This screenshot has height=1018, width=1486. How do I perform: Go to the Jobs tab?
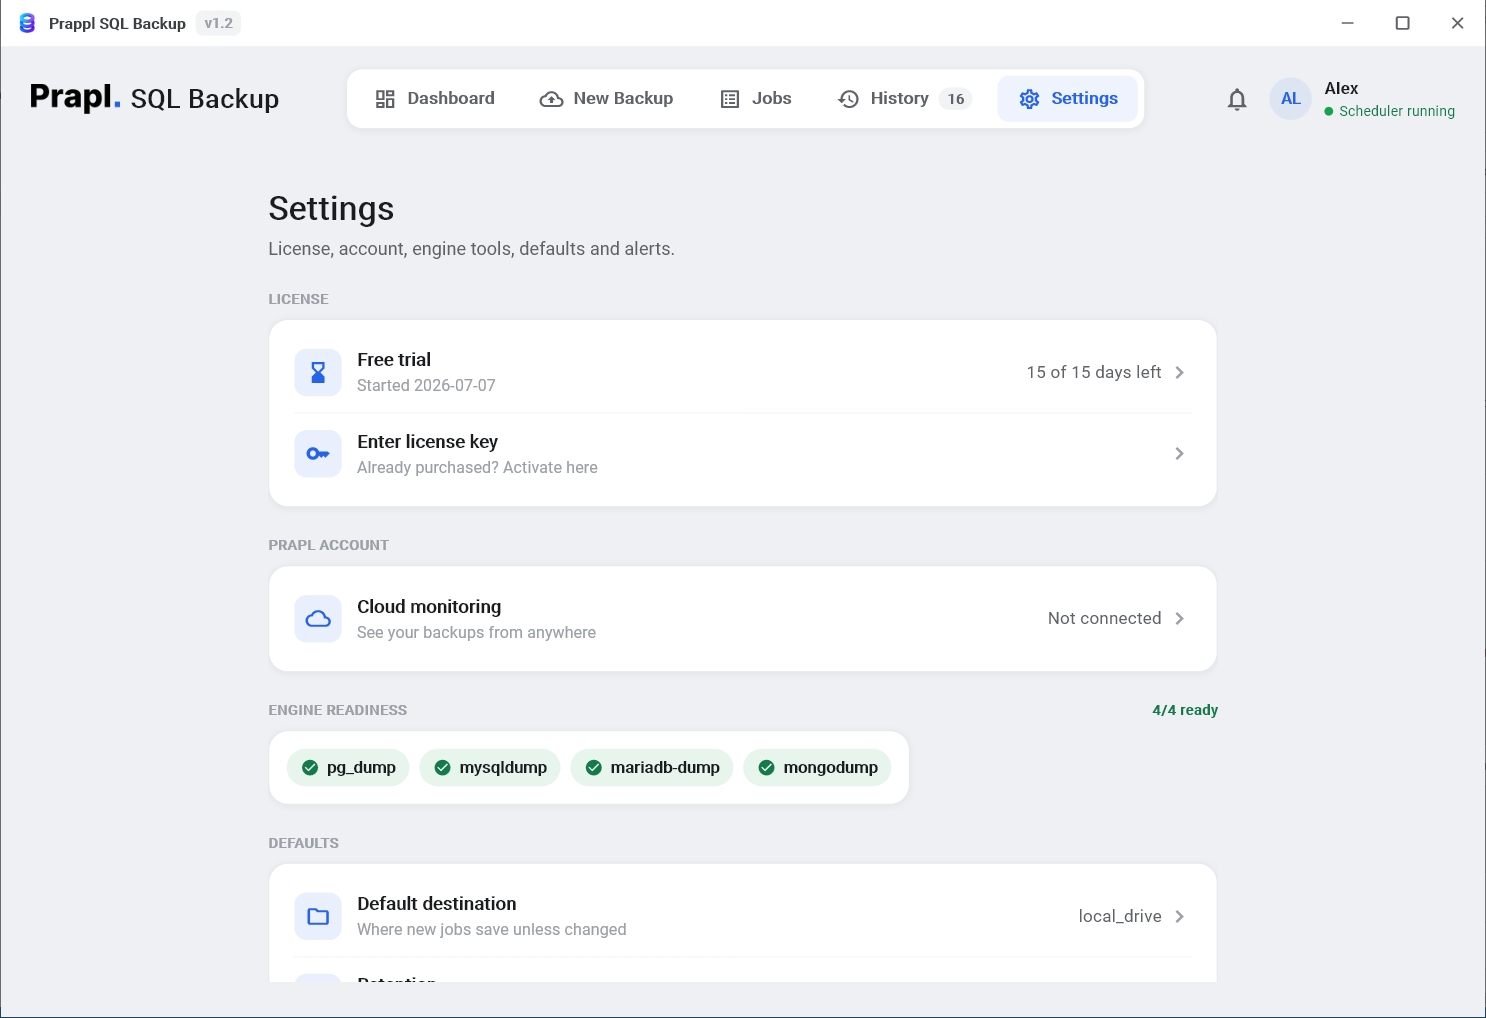[756, 99]
